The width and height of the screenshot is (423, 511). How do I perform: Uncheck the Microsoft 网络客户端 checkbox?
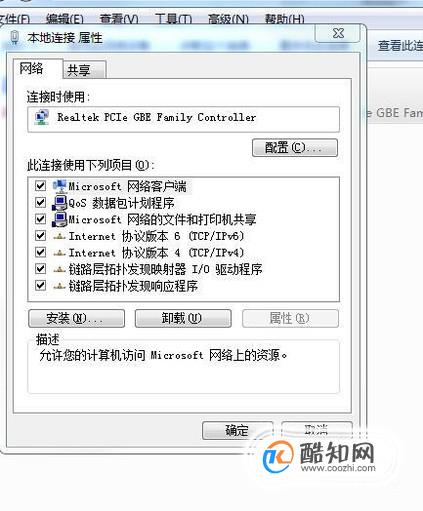[x=40, y=186]
